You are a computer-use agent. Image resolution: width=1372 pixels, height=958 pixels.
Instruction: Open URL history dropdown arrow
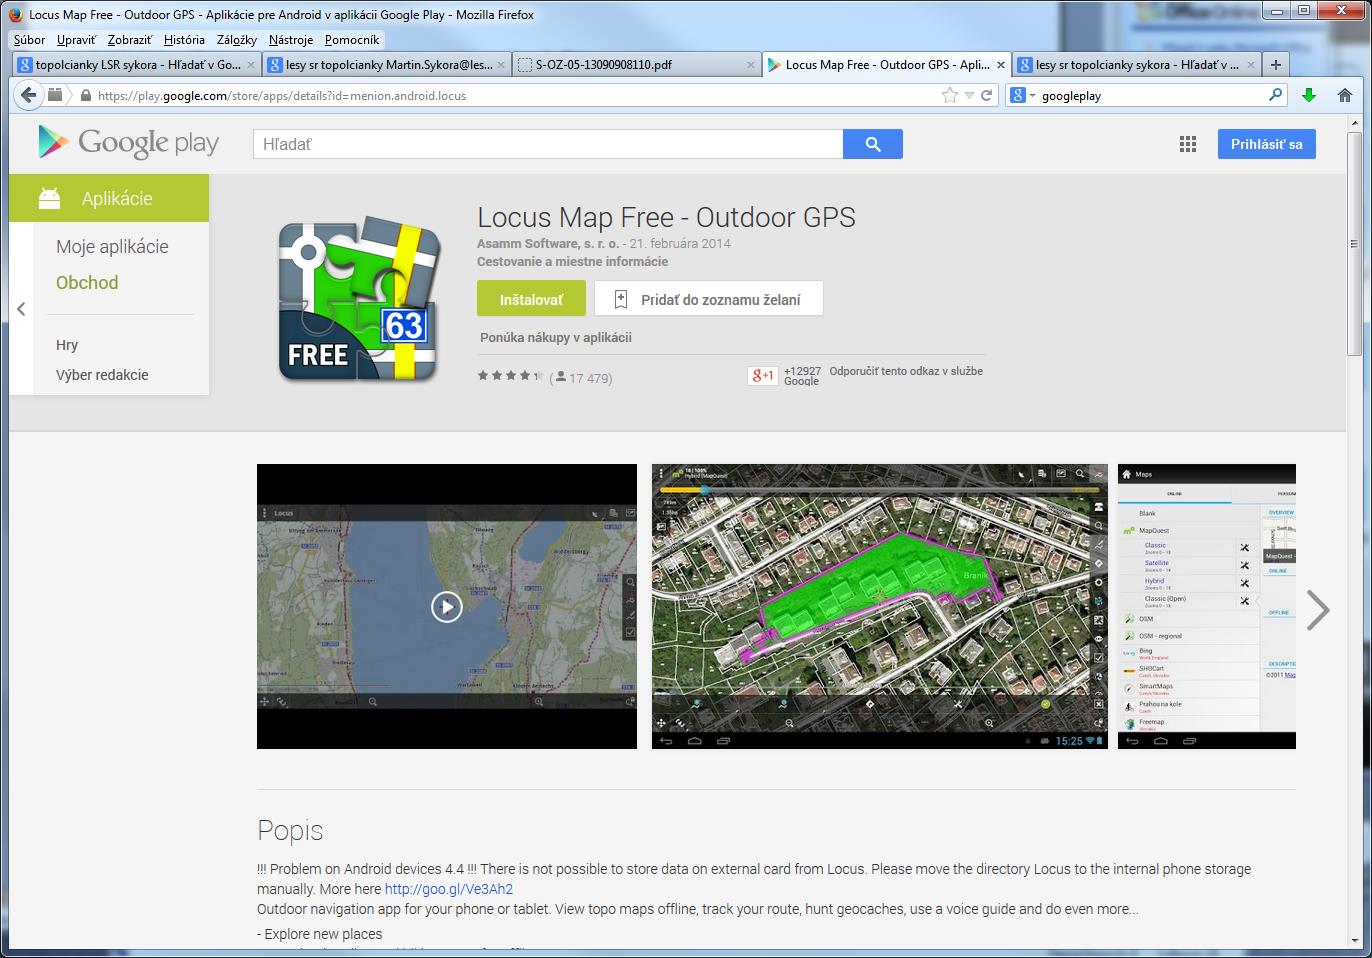tap(968, 96)
